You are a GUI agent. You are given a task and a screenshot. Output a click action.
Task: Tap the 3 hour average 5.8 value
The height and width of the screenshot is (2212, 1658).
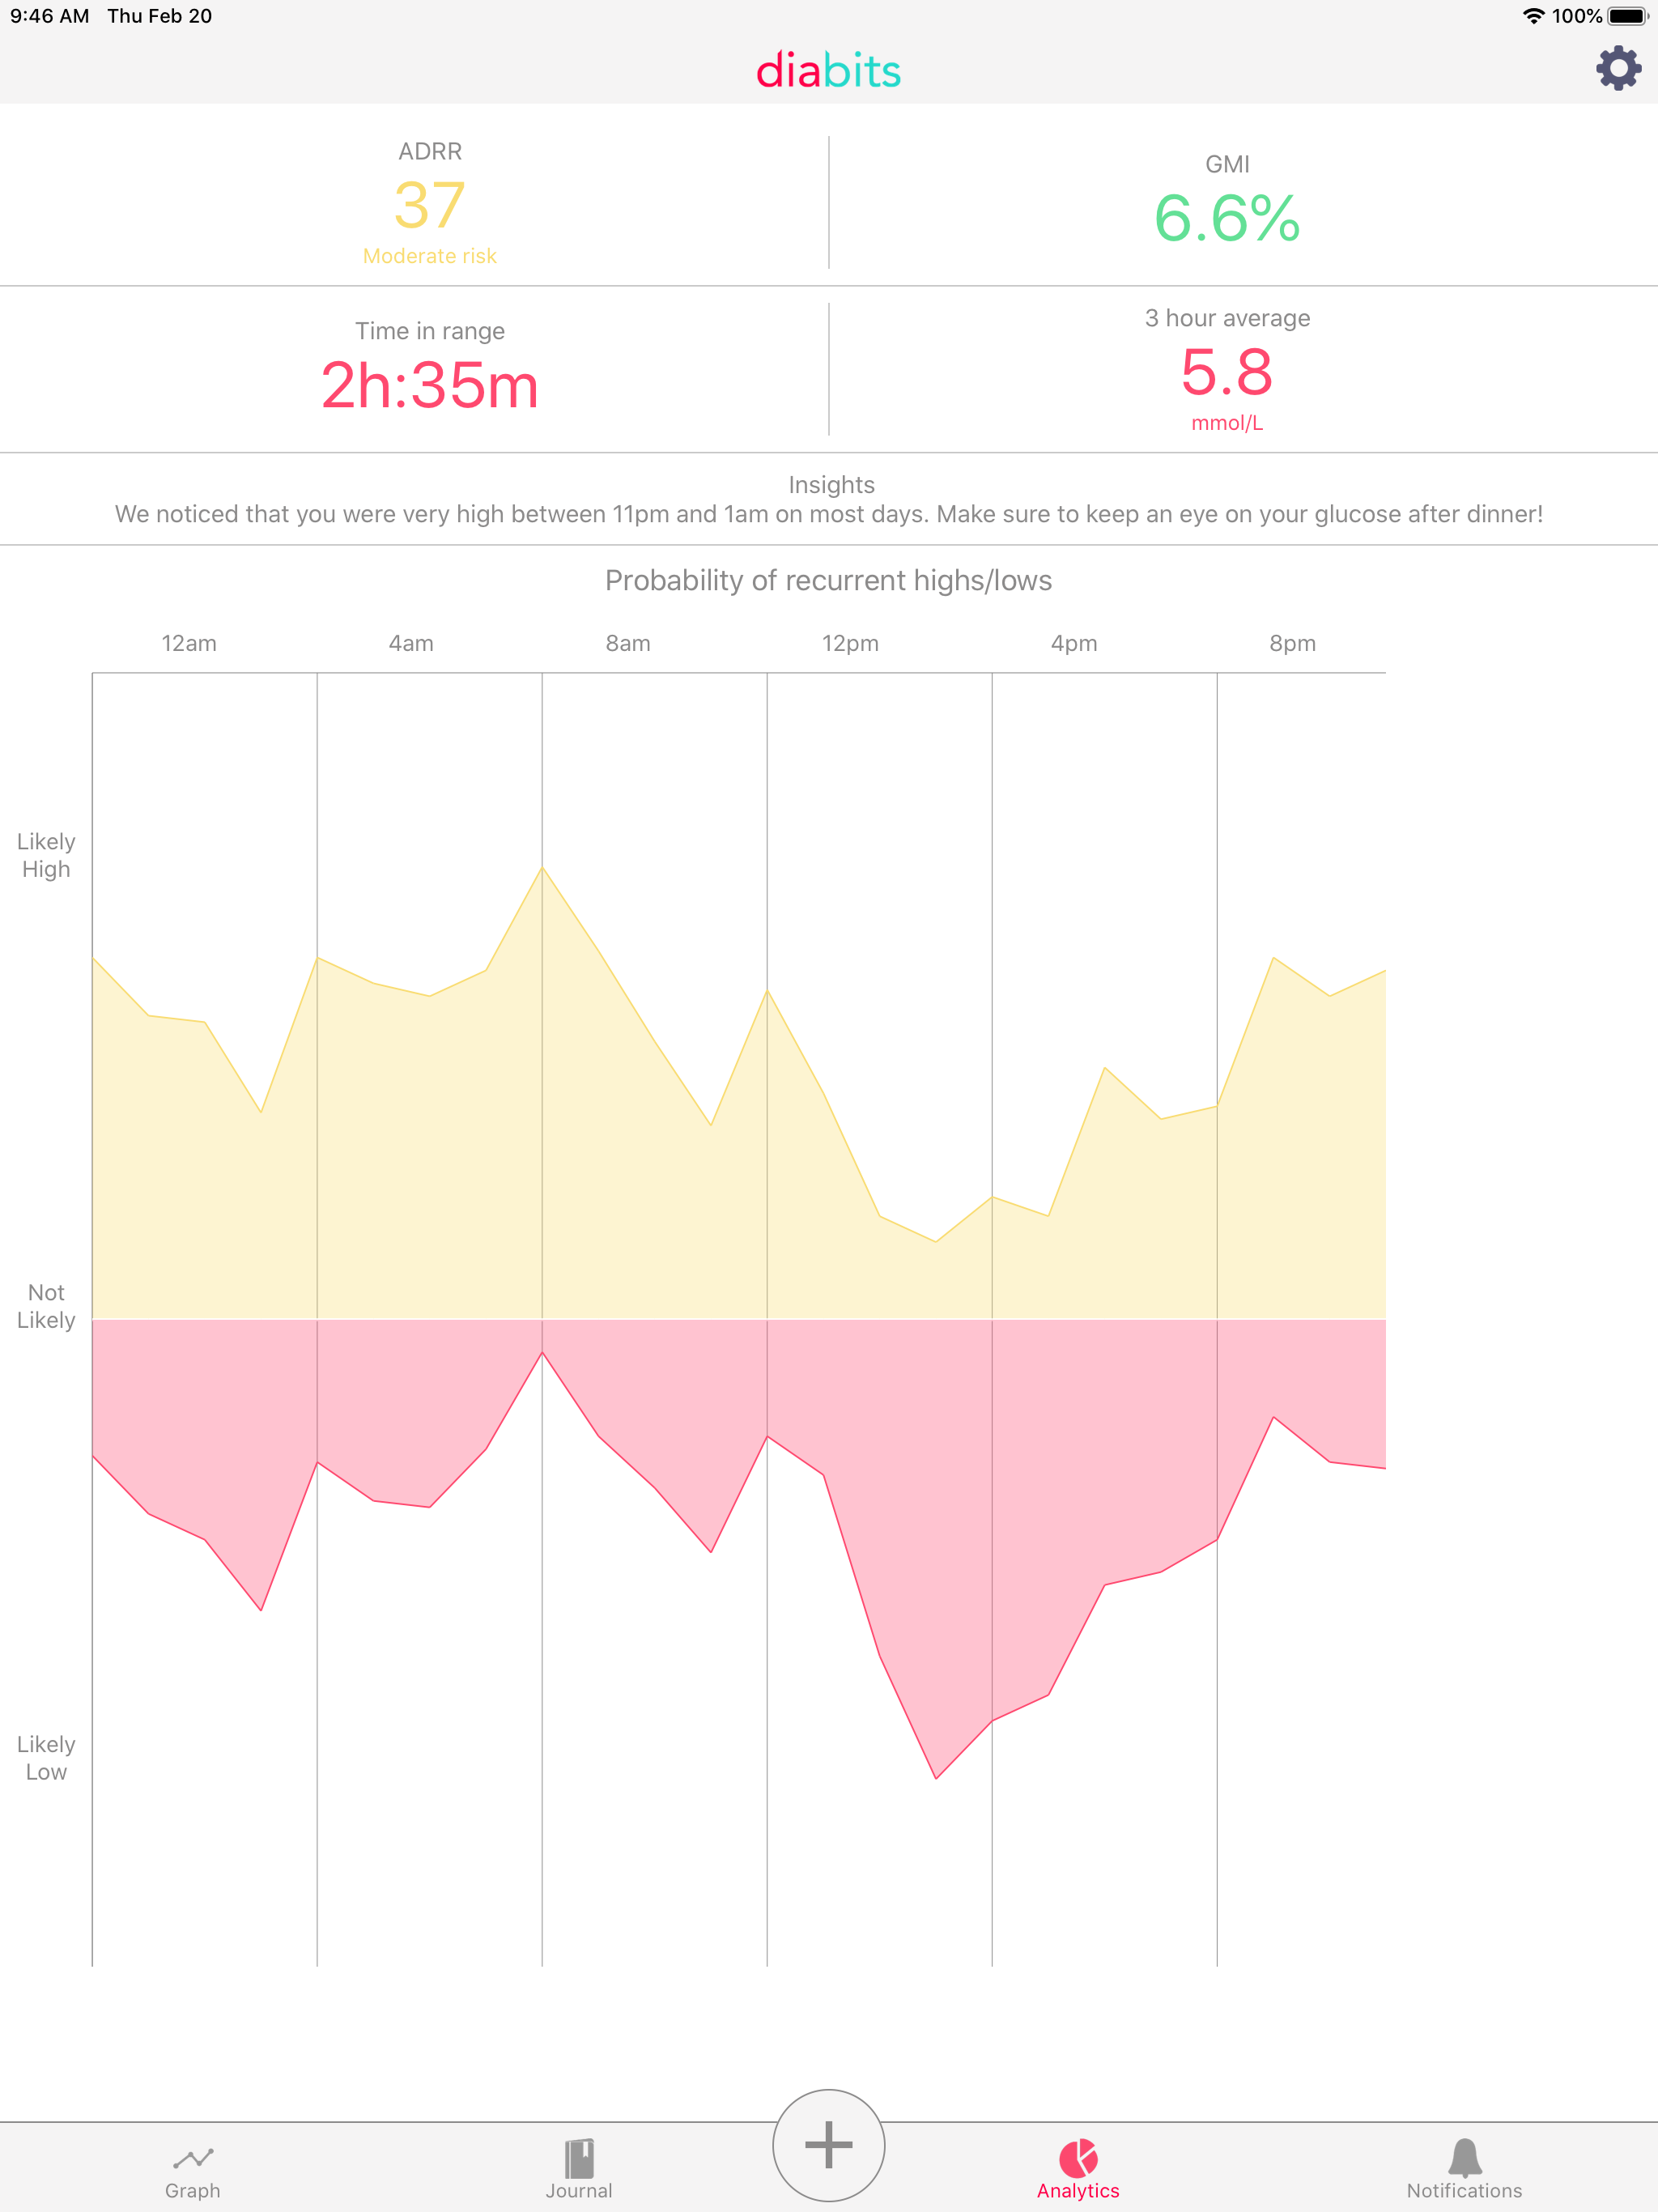pyautogui.click(x=1227, y=372)
